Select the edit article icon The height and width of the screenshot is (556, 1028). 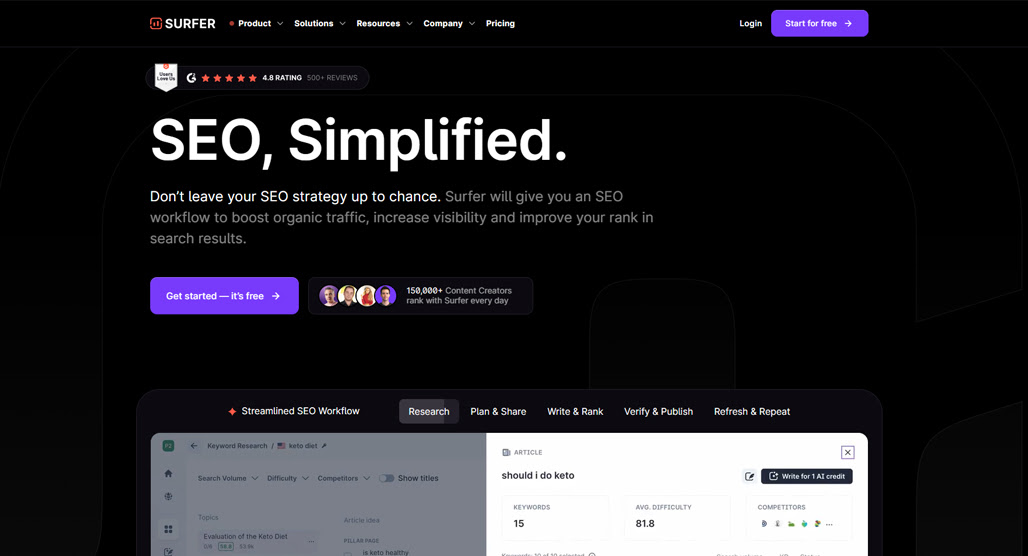point(749,477)
